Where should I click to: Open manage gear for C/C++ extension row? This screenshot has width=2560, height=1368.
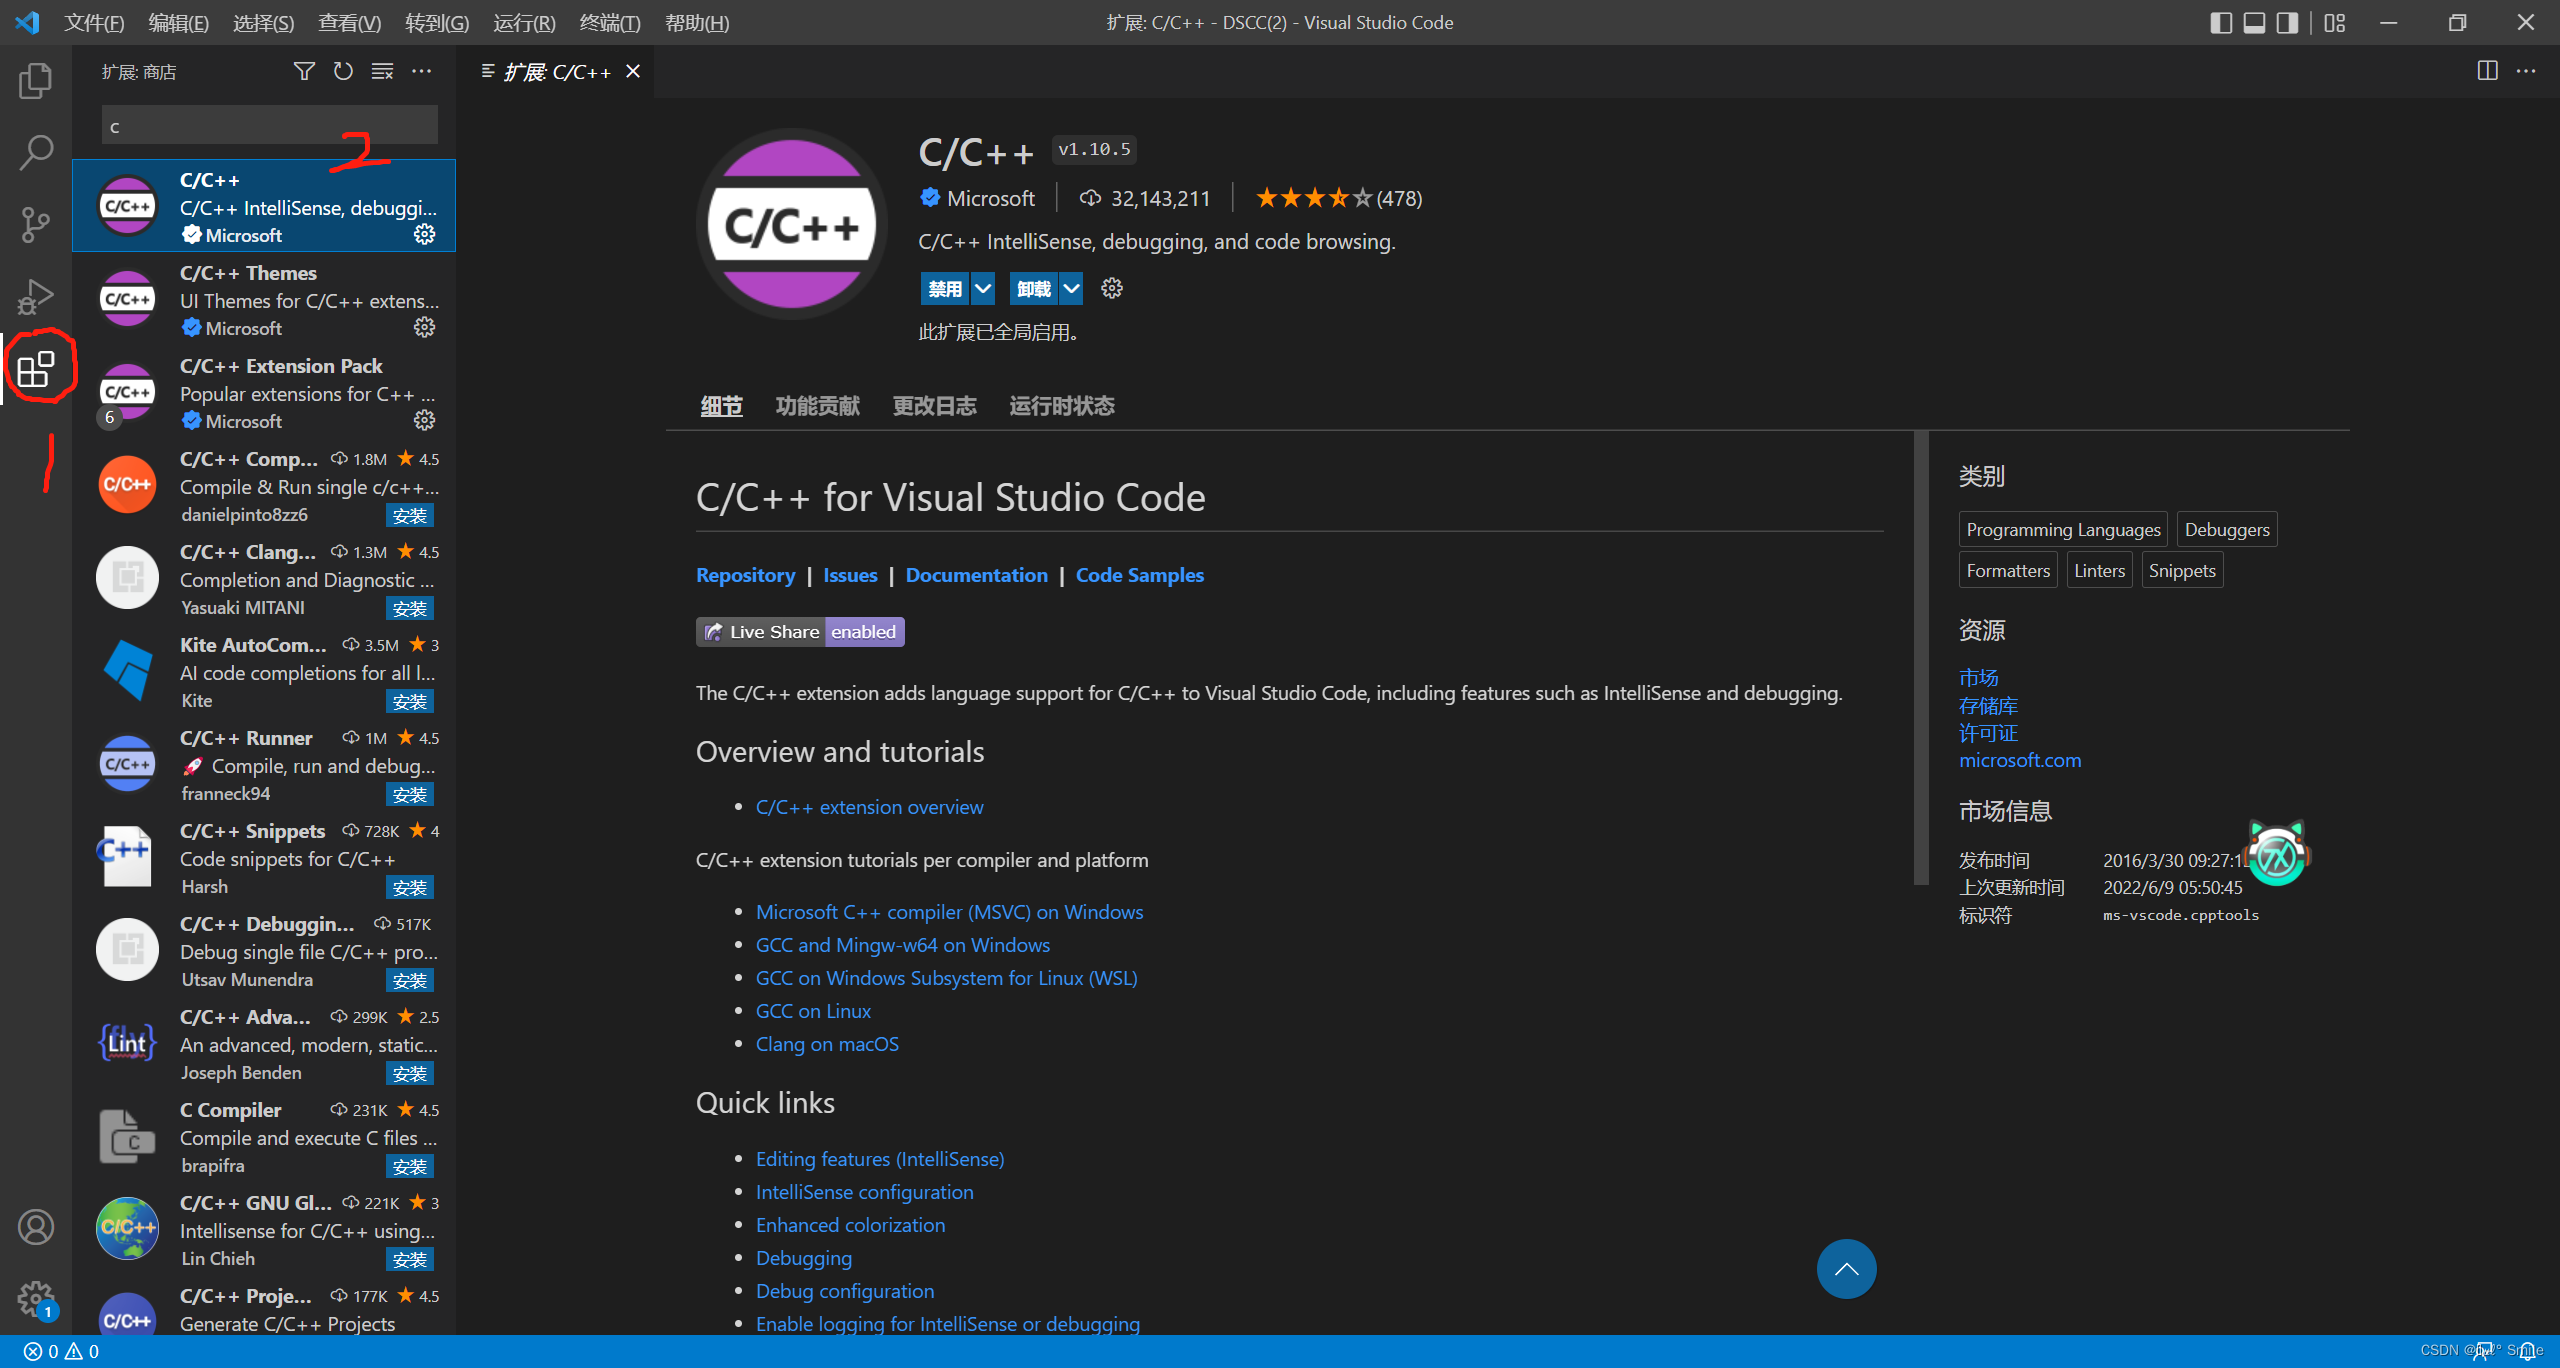click(425, 234)
